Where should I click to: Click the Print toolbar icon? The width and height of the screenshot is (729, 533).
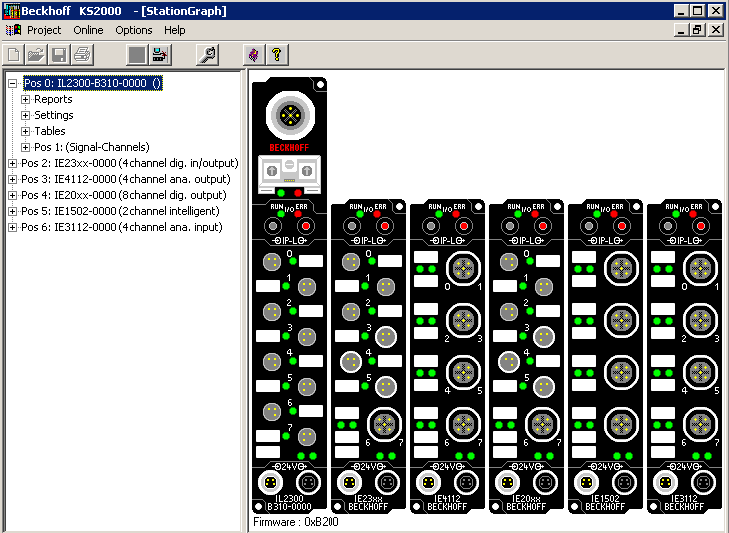[x=82, y=55]
